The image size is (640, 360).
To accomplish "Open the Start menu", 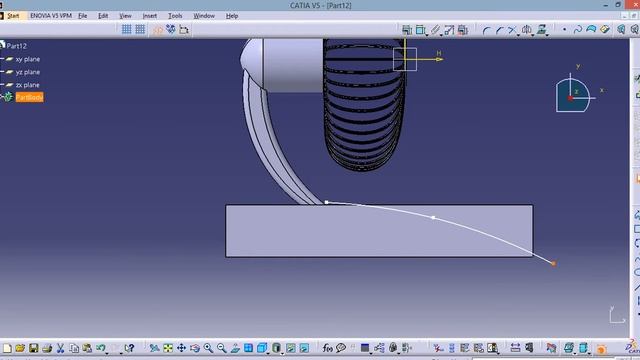I will (x=13, y=16).
